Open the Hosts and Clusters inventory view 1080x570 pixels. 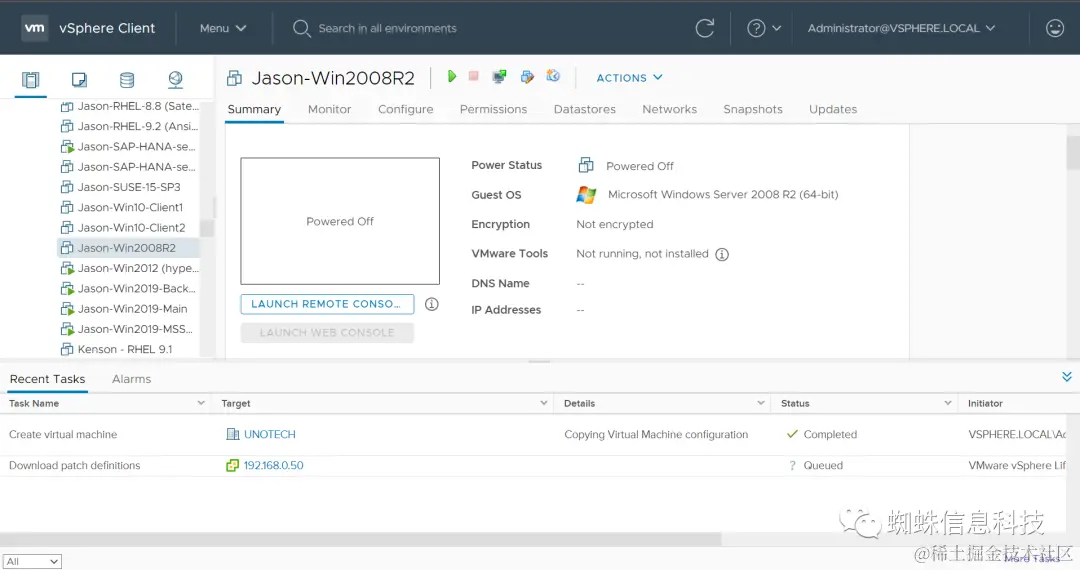click(30, 80)
